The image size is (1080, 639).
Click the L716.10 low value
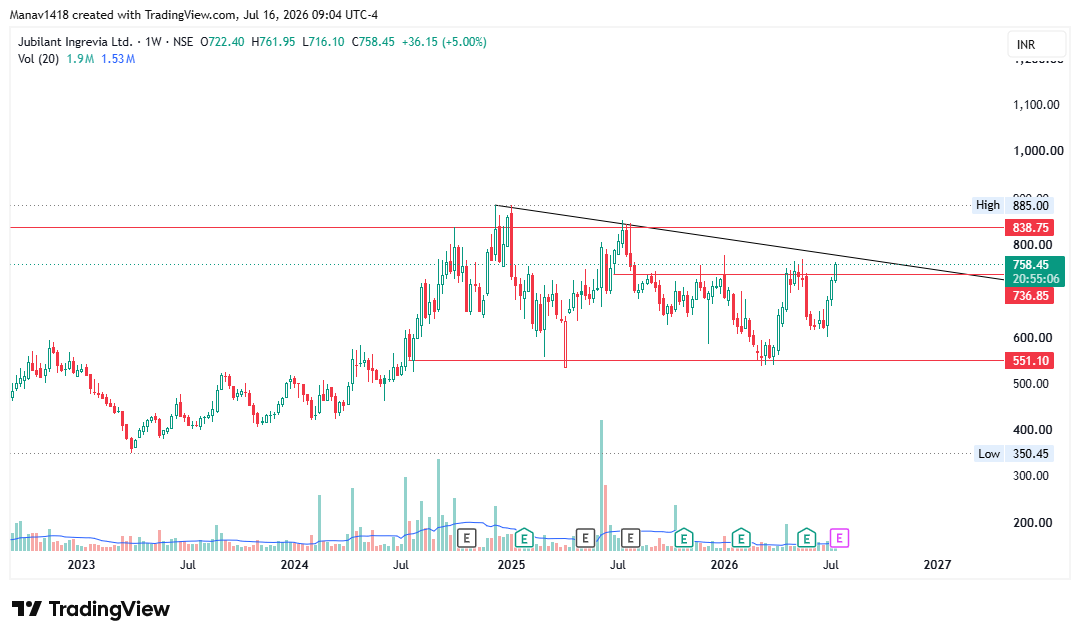(323, 42)
